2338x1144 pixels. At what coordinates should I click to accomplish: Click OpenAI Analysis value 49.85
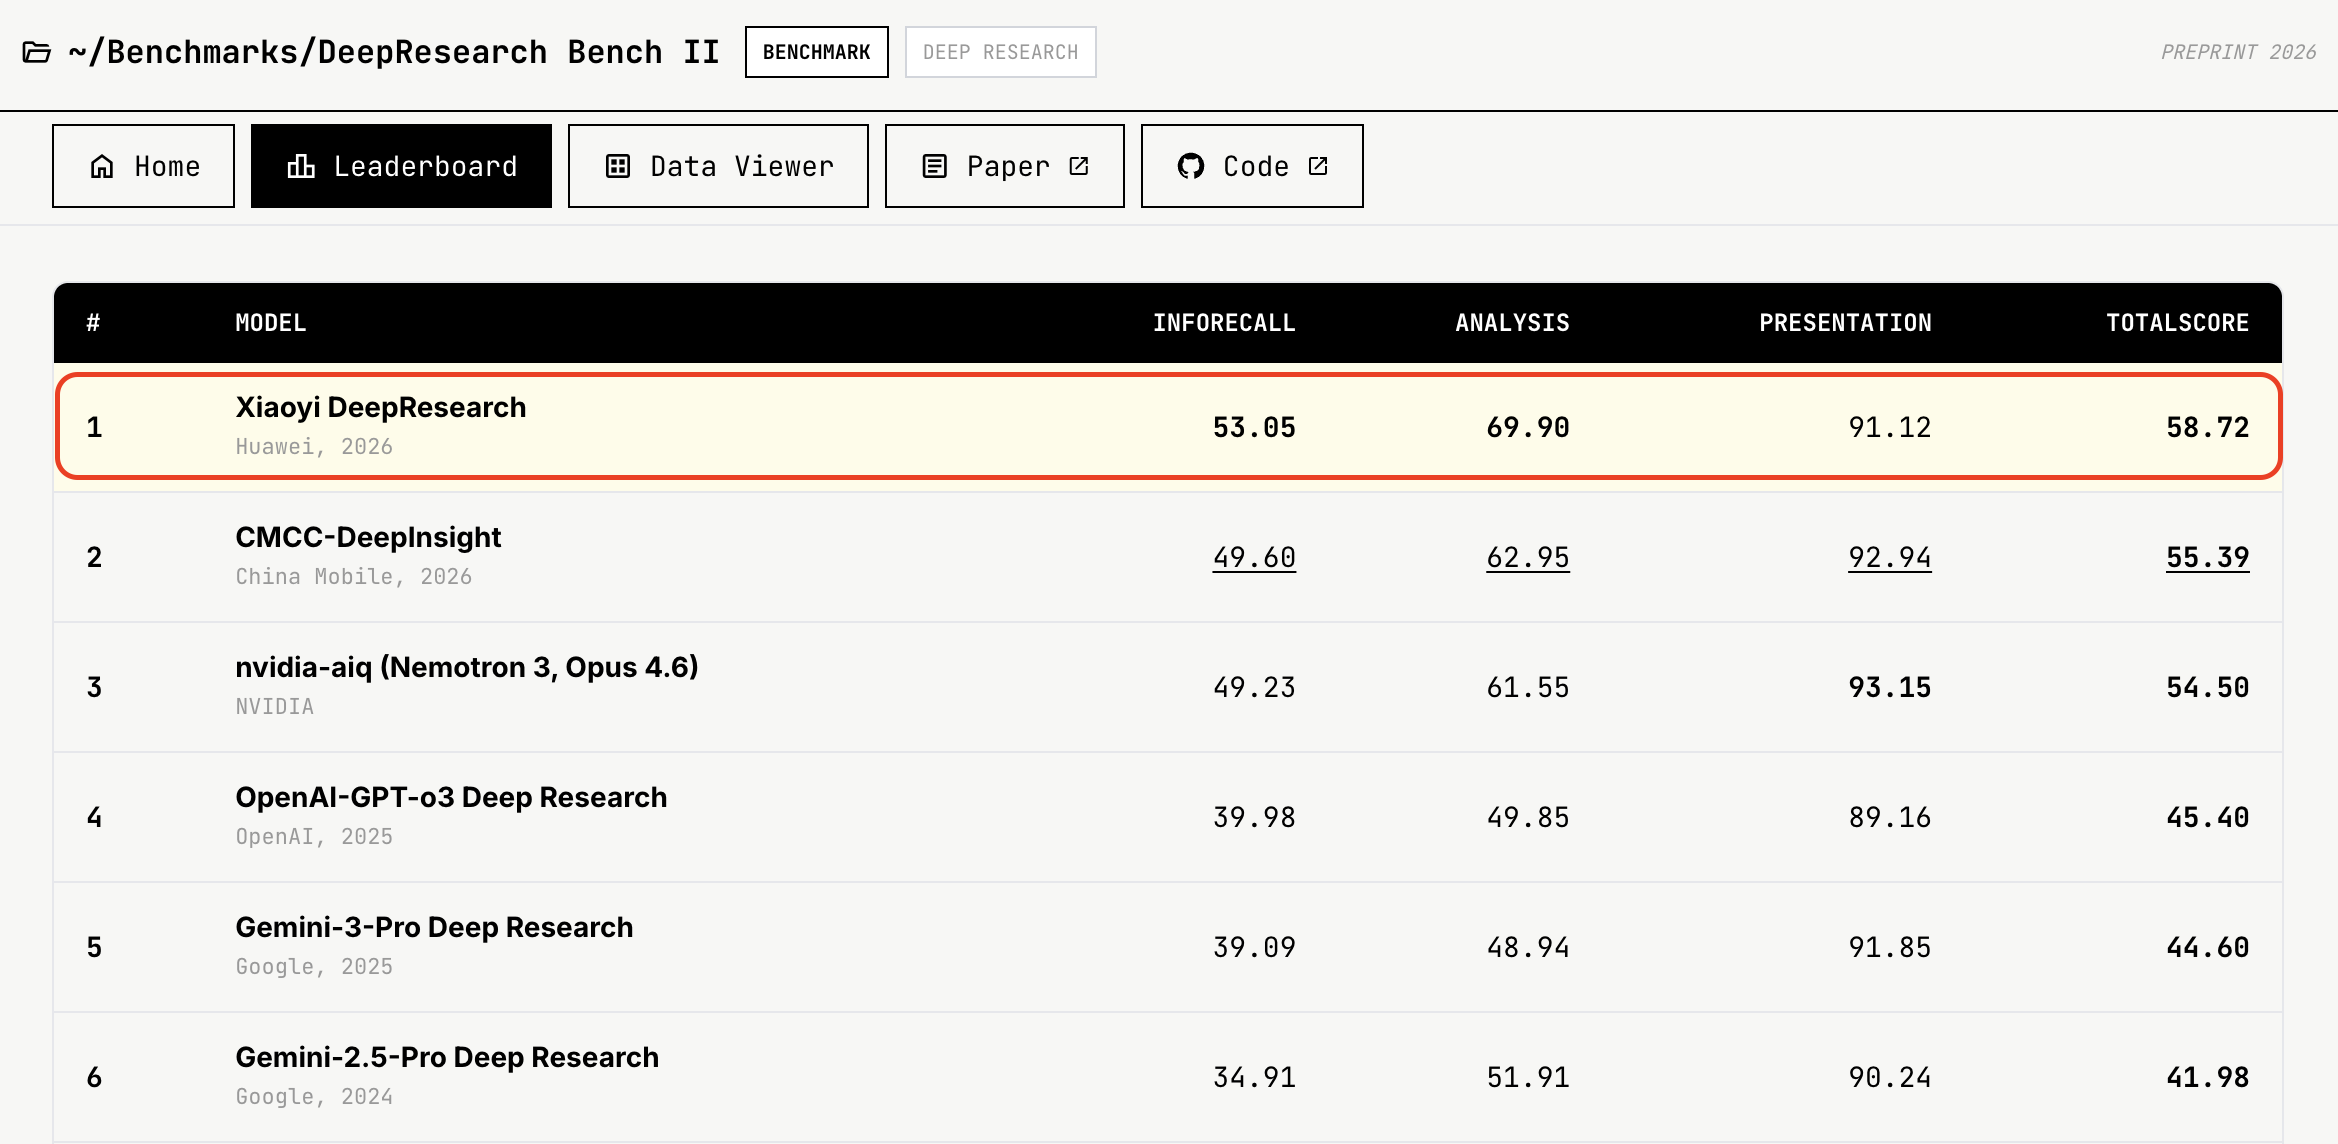pos(1528,818)
